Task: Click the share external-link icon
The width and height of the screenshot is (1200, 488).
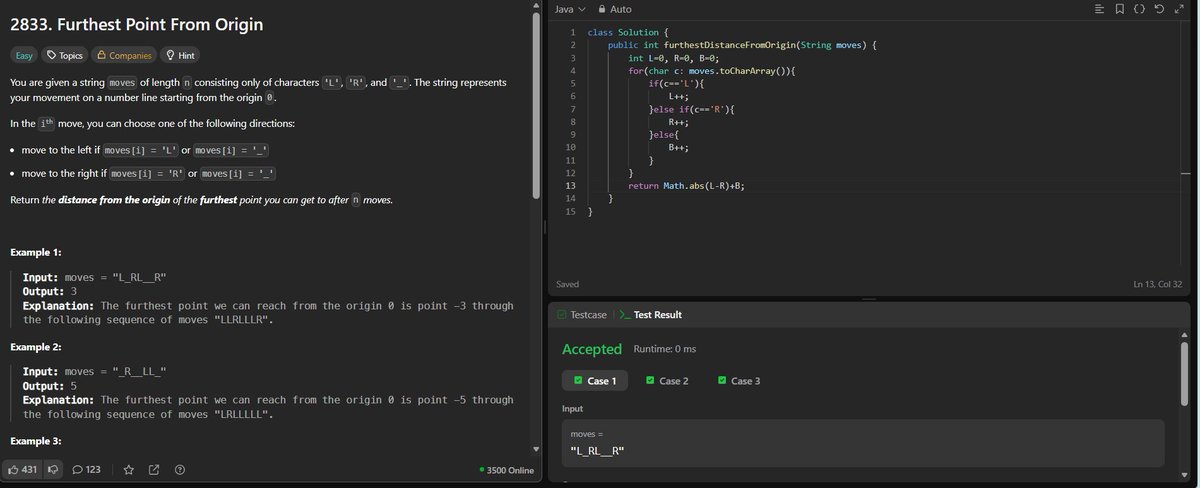Action: point(154,469)
